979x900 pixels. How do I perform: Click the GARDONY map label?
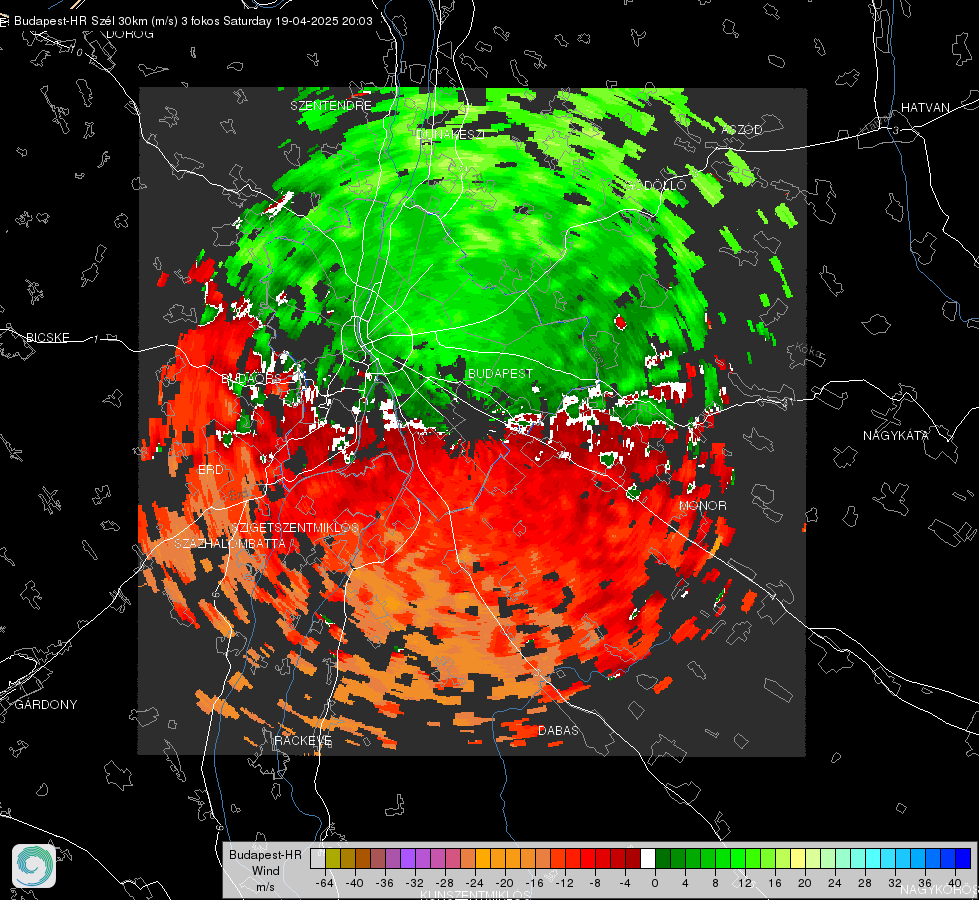pos(46,705)
